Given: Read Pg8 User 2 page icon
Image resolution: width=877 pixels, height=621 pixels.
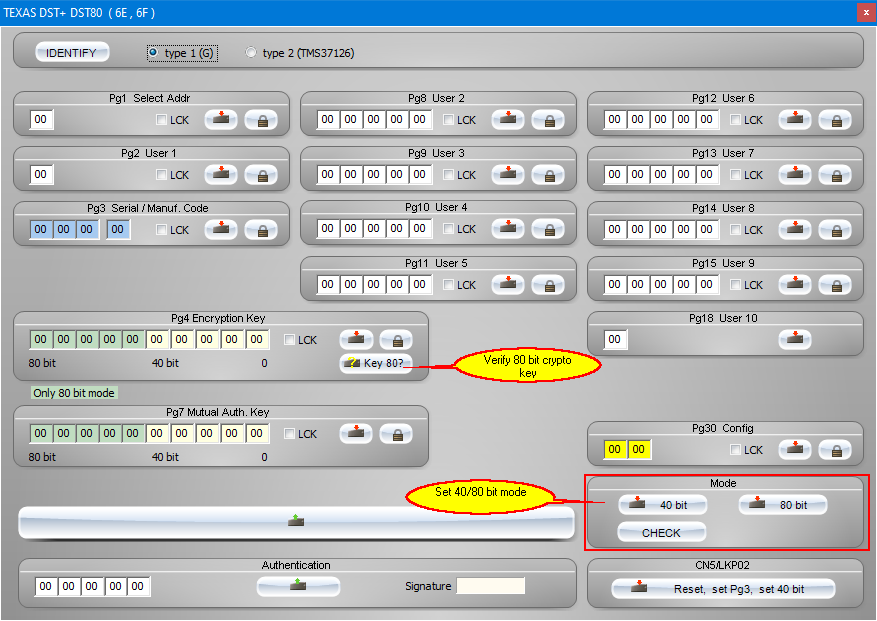Looking at the screenshot, I should [508, 119].
